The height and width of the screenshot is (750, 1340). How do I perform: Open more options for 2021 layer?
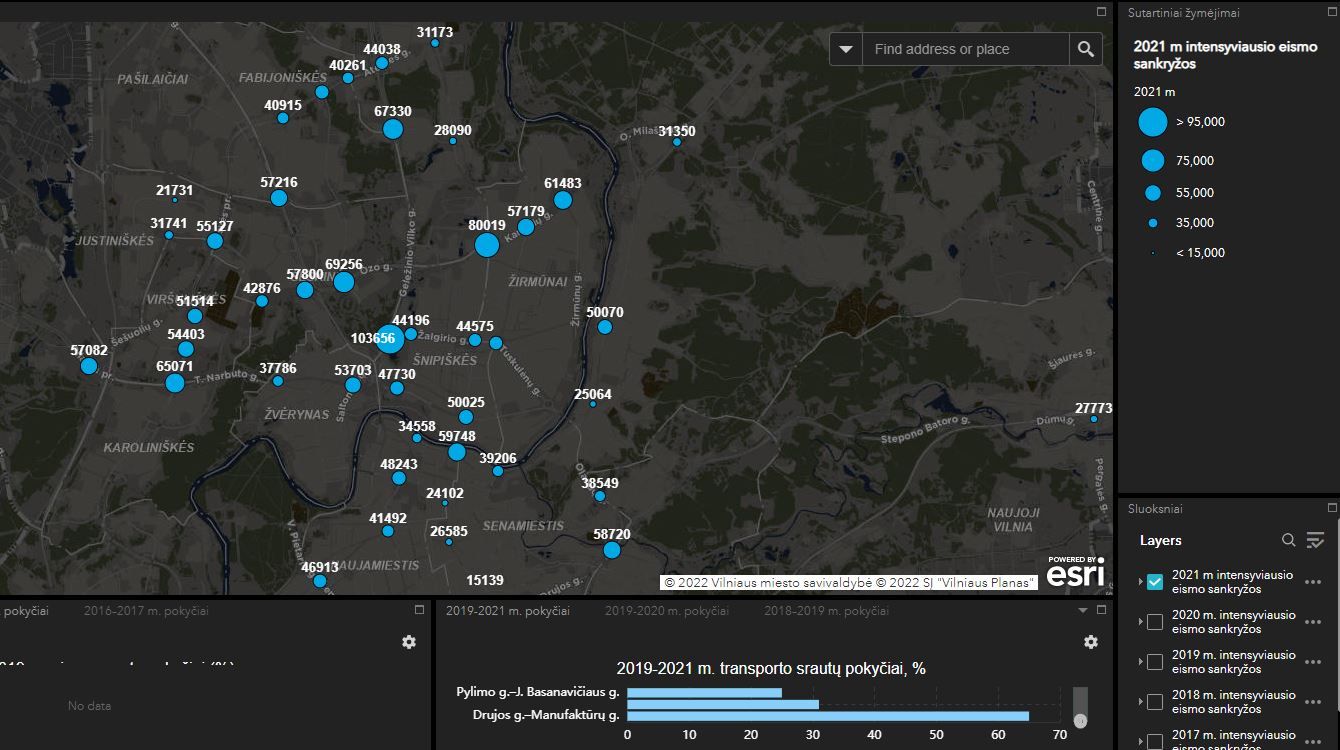(1313, 582)
